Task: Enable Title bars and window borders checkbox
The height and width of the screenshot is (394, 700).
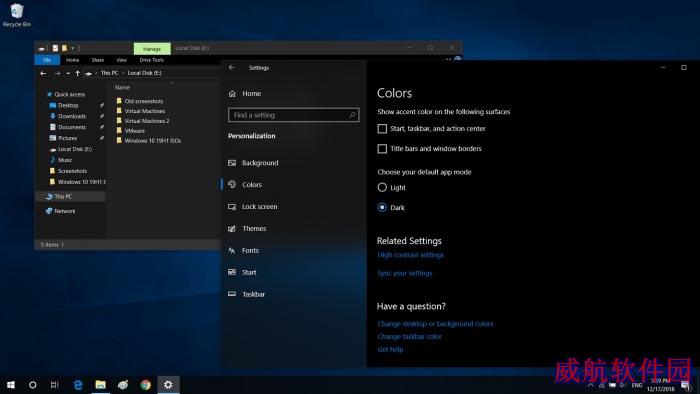Action: tap(382, 149)
